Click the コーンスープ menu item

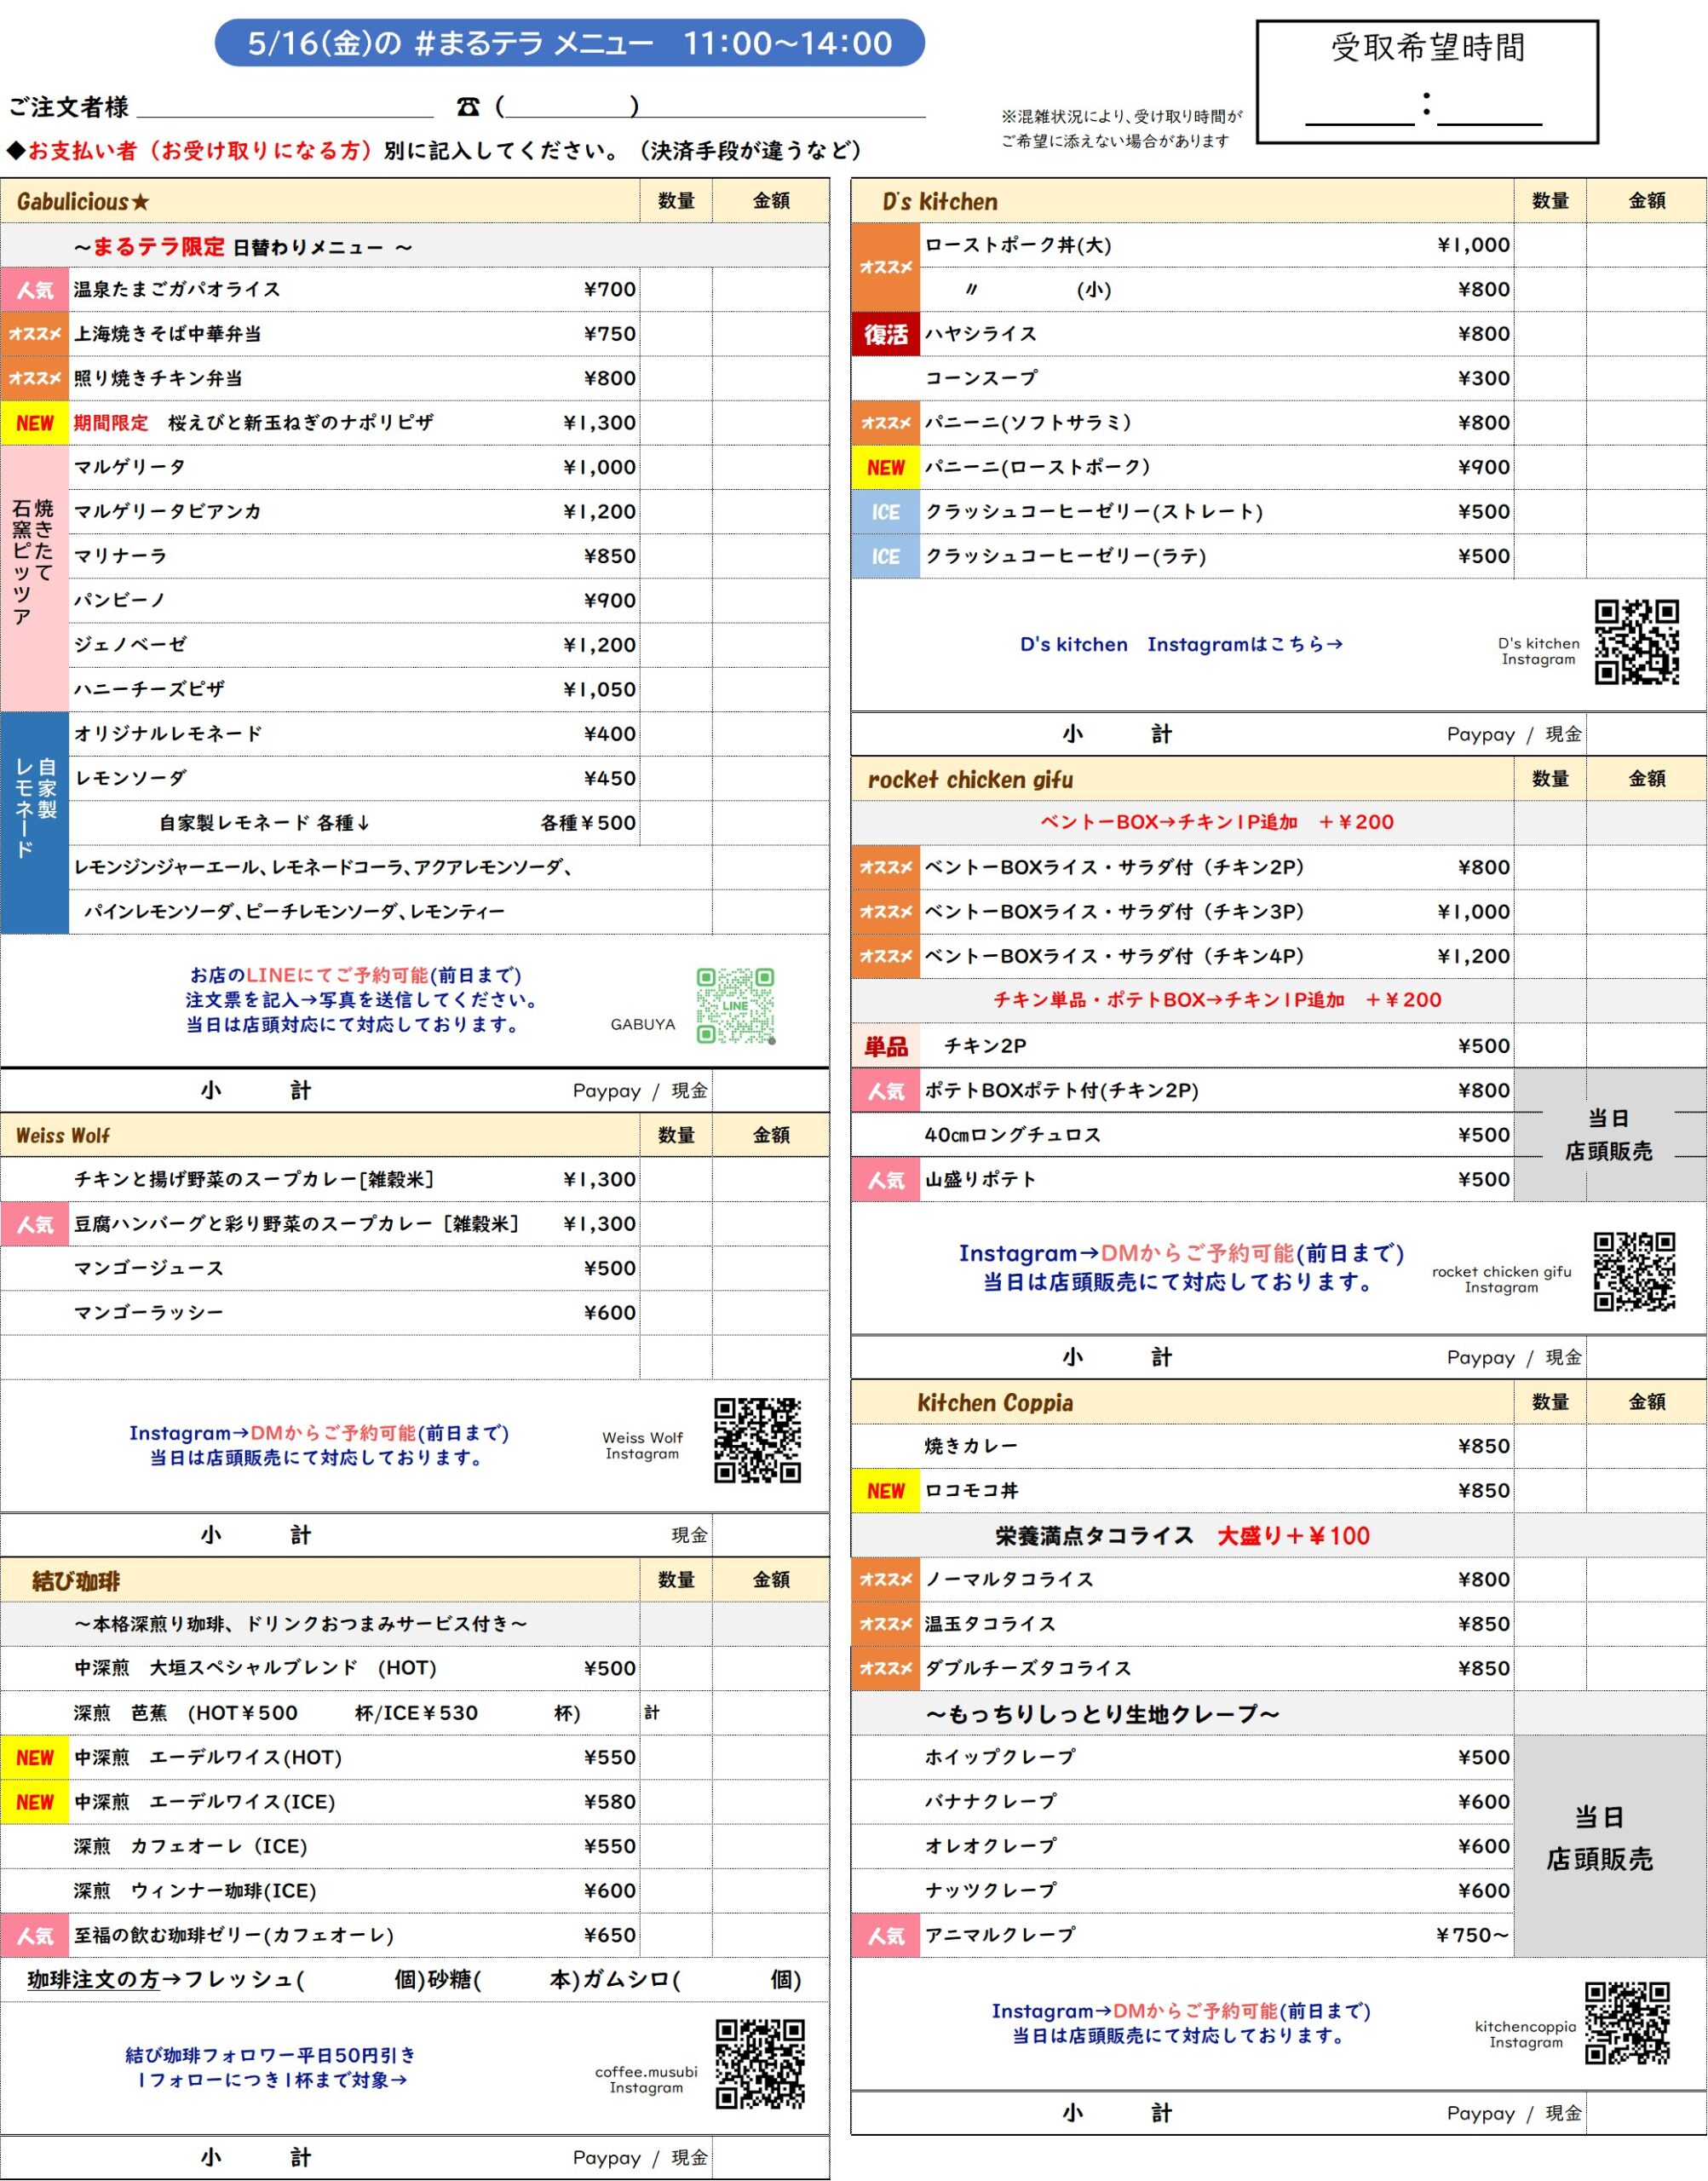pyautogui.click(x=980, y=378)
